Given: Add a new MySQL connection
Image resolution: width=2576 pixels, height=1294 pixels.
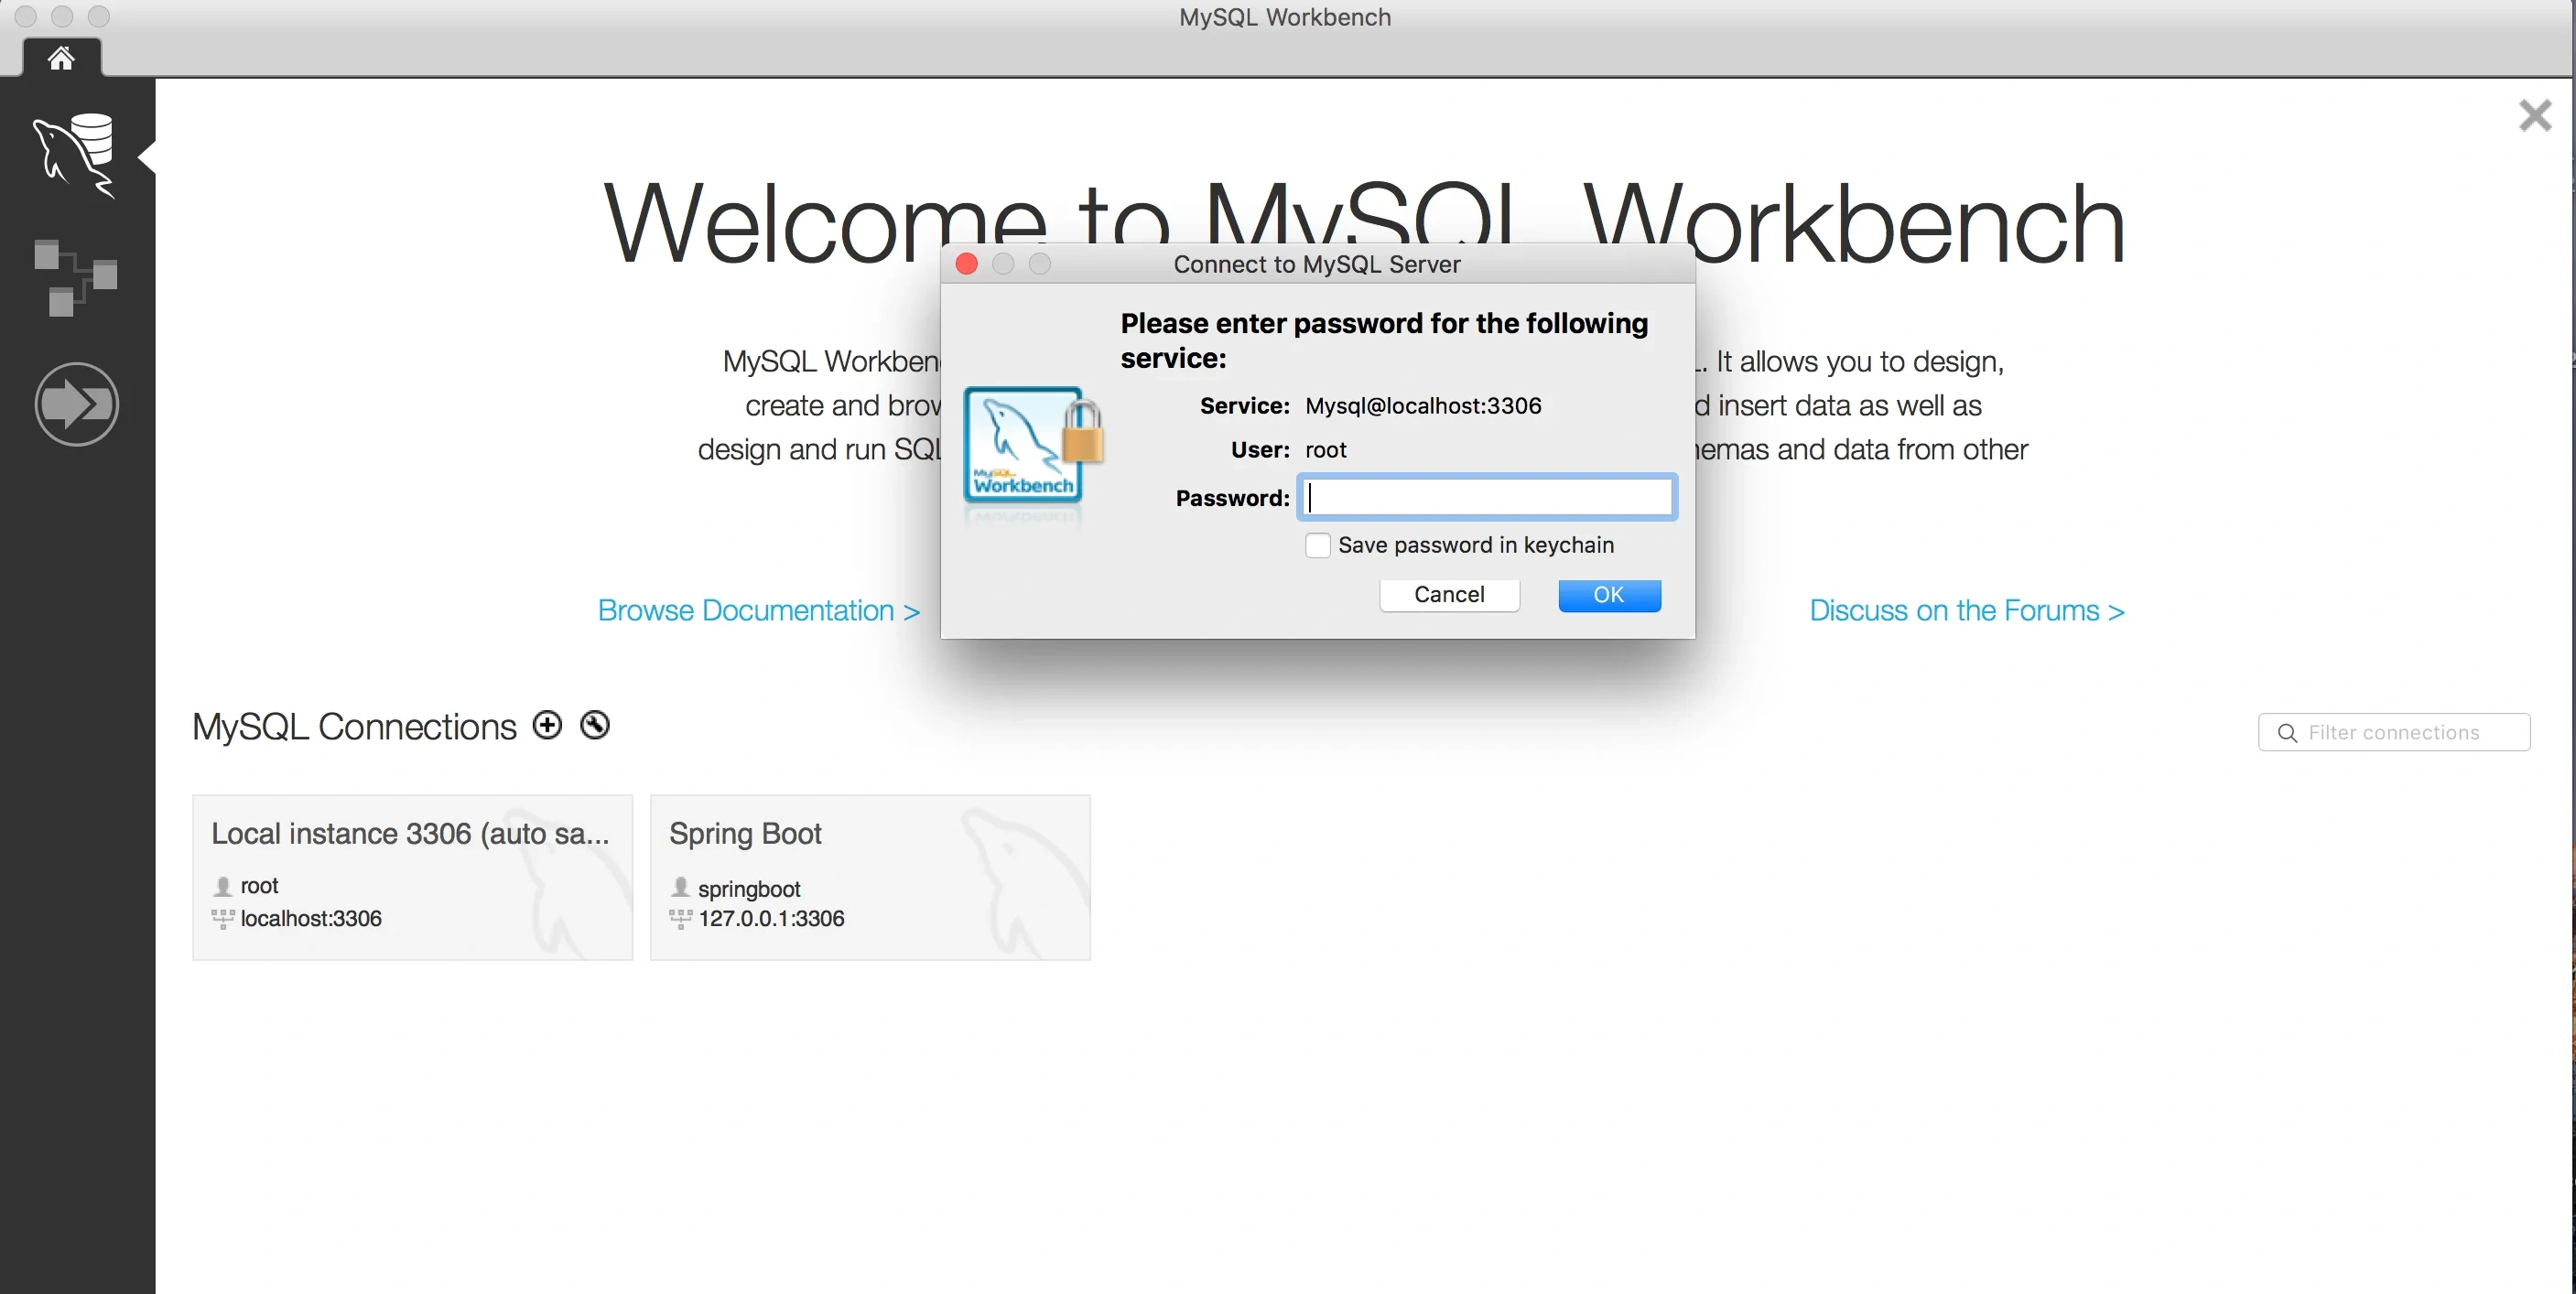Looking at the screenshot, I should [x=547, y=725].
